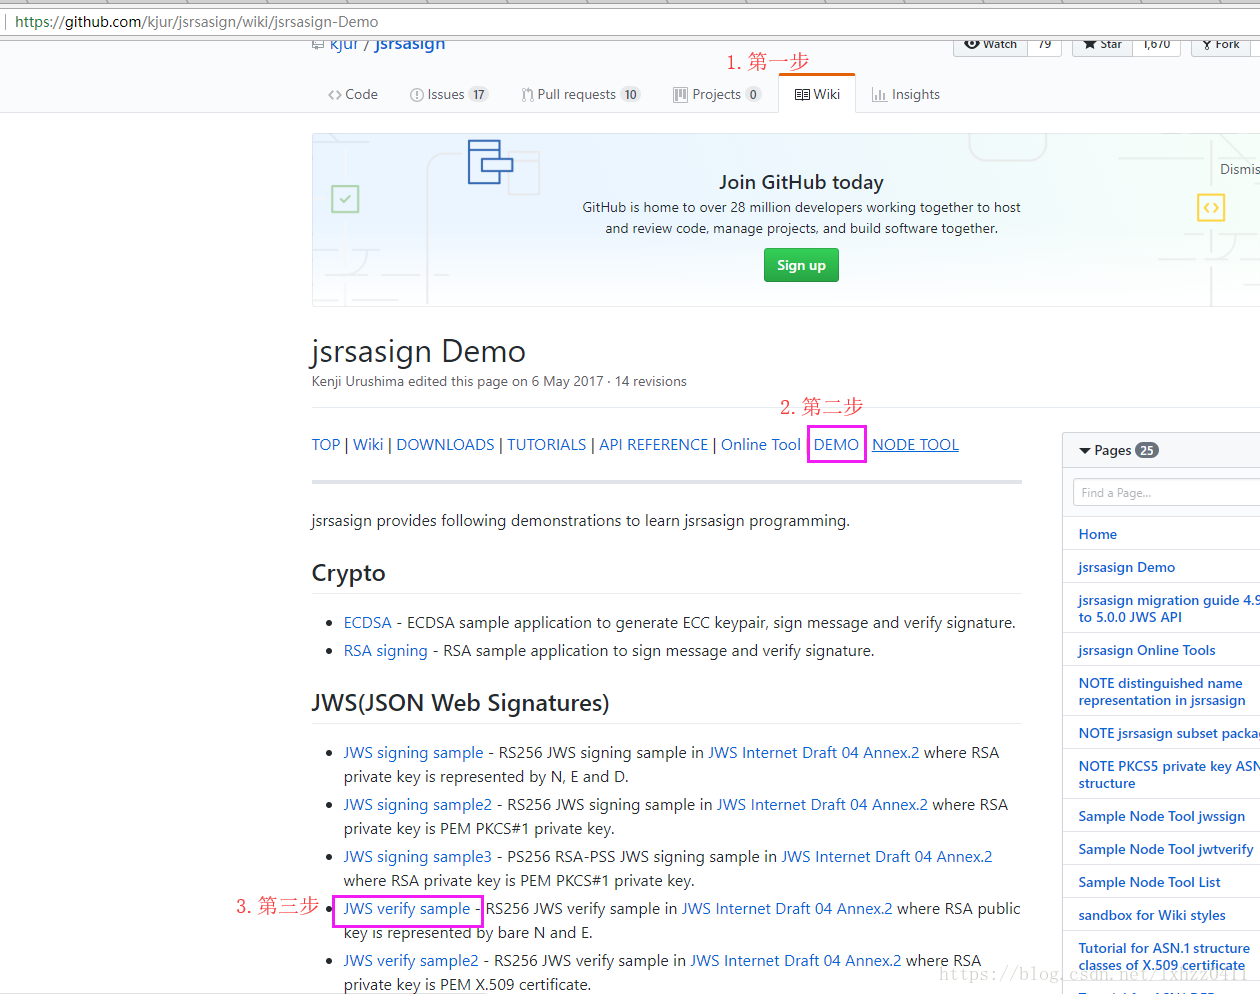Open jsrsasign migration guide page
The width and height of the screenshot is (1260, 994).
pos(1168,608)
